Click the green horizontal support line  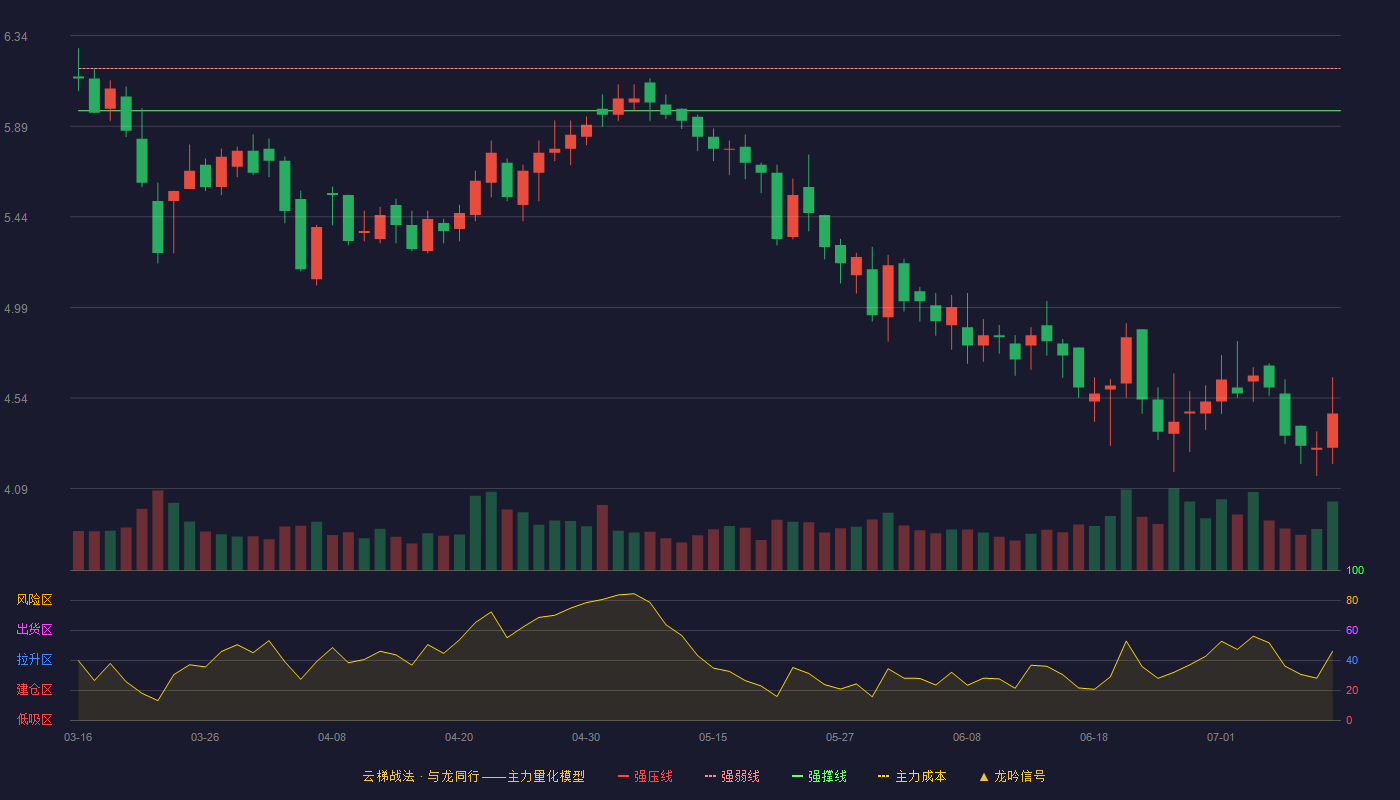(709, 111)
